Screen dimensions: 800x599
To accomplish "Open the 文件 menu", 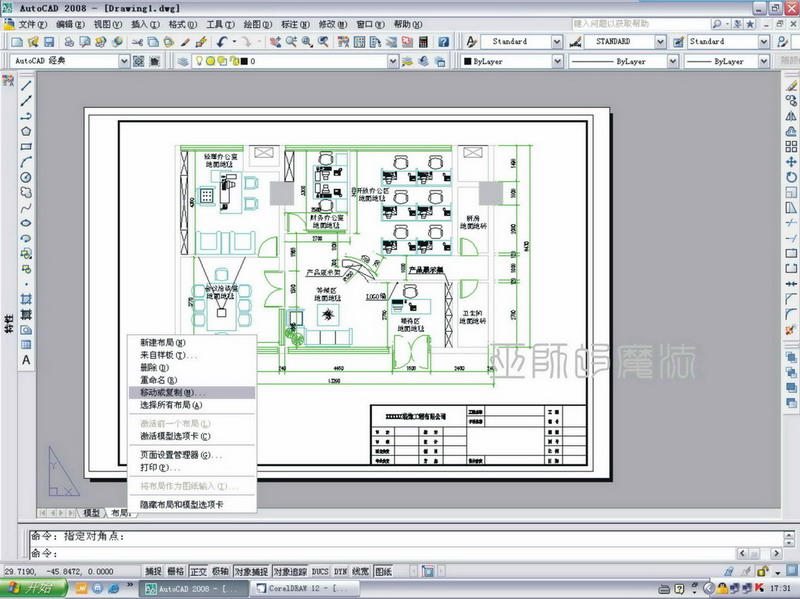I will (32, 24).
